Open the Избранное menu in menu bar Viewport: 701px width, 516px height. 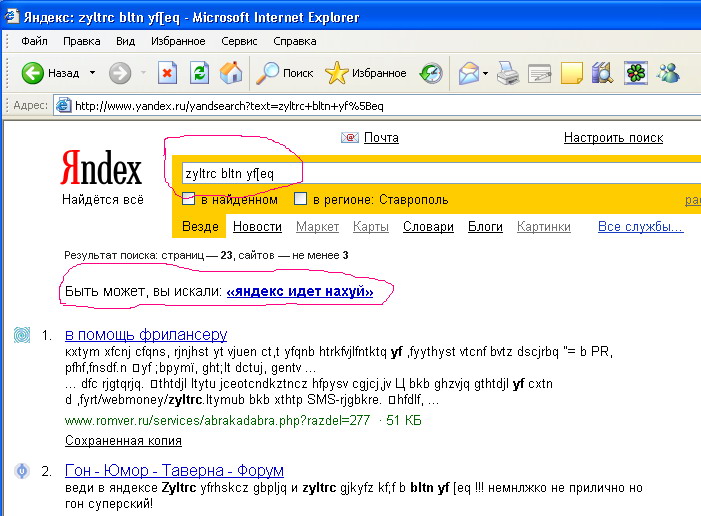point(178,41)
